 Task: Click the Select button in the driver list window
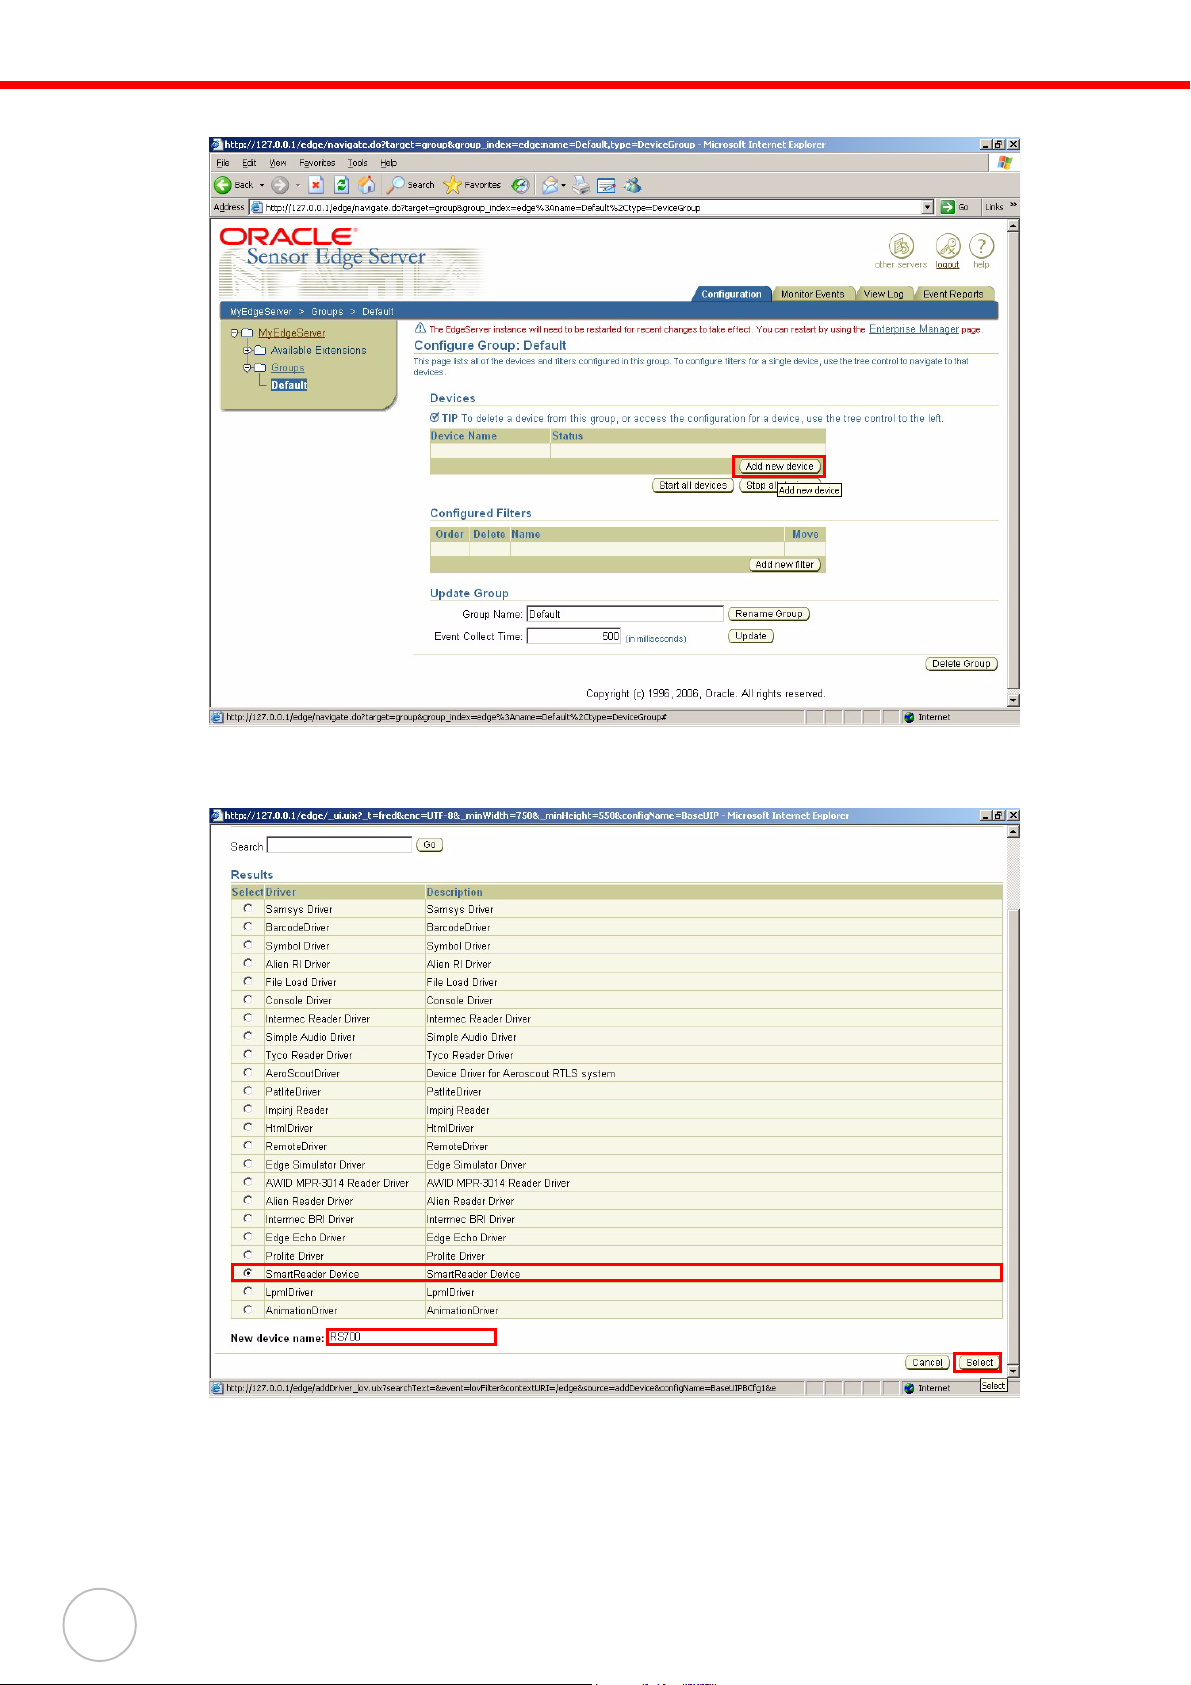pyautogui.click(x=979, y=1362)
